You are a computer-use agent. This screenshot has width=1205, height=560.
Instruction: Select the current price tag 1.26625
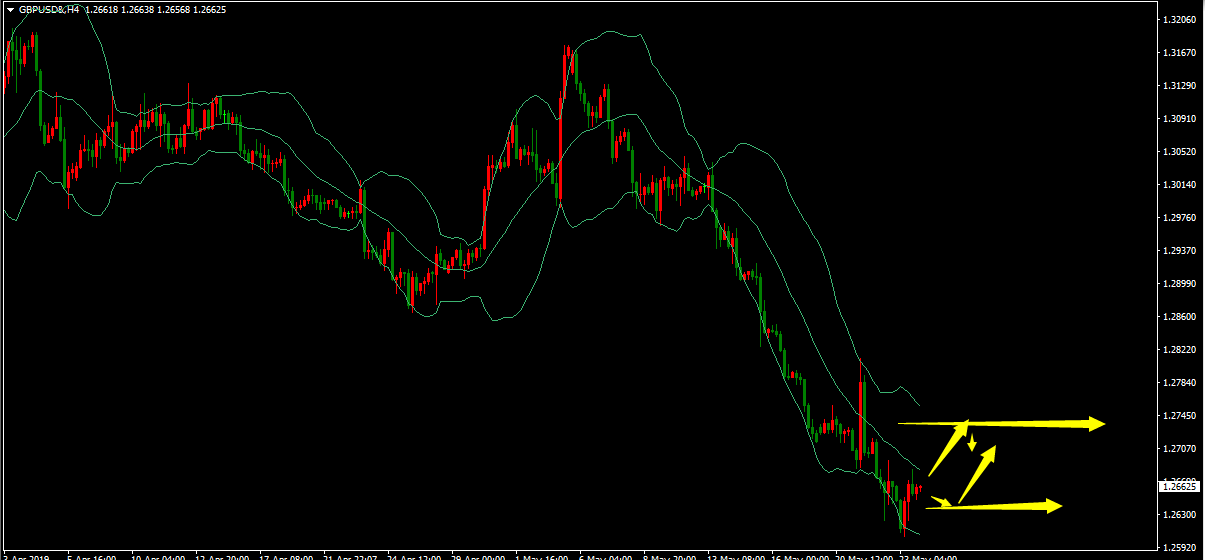pos(1180,487)
